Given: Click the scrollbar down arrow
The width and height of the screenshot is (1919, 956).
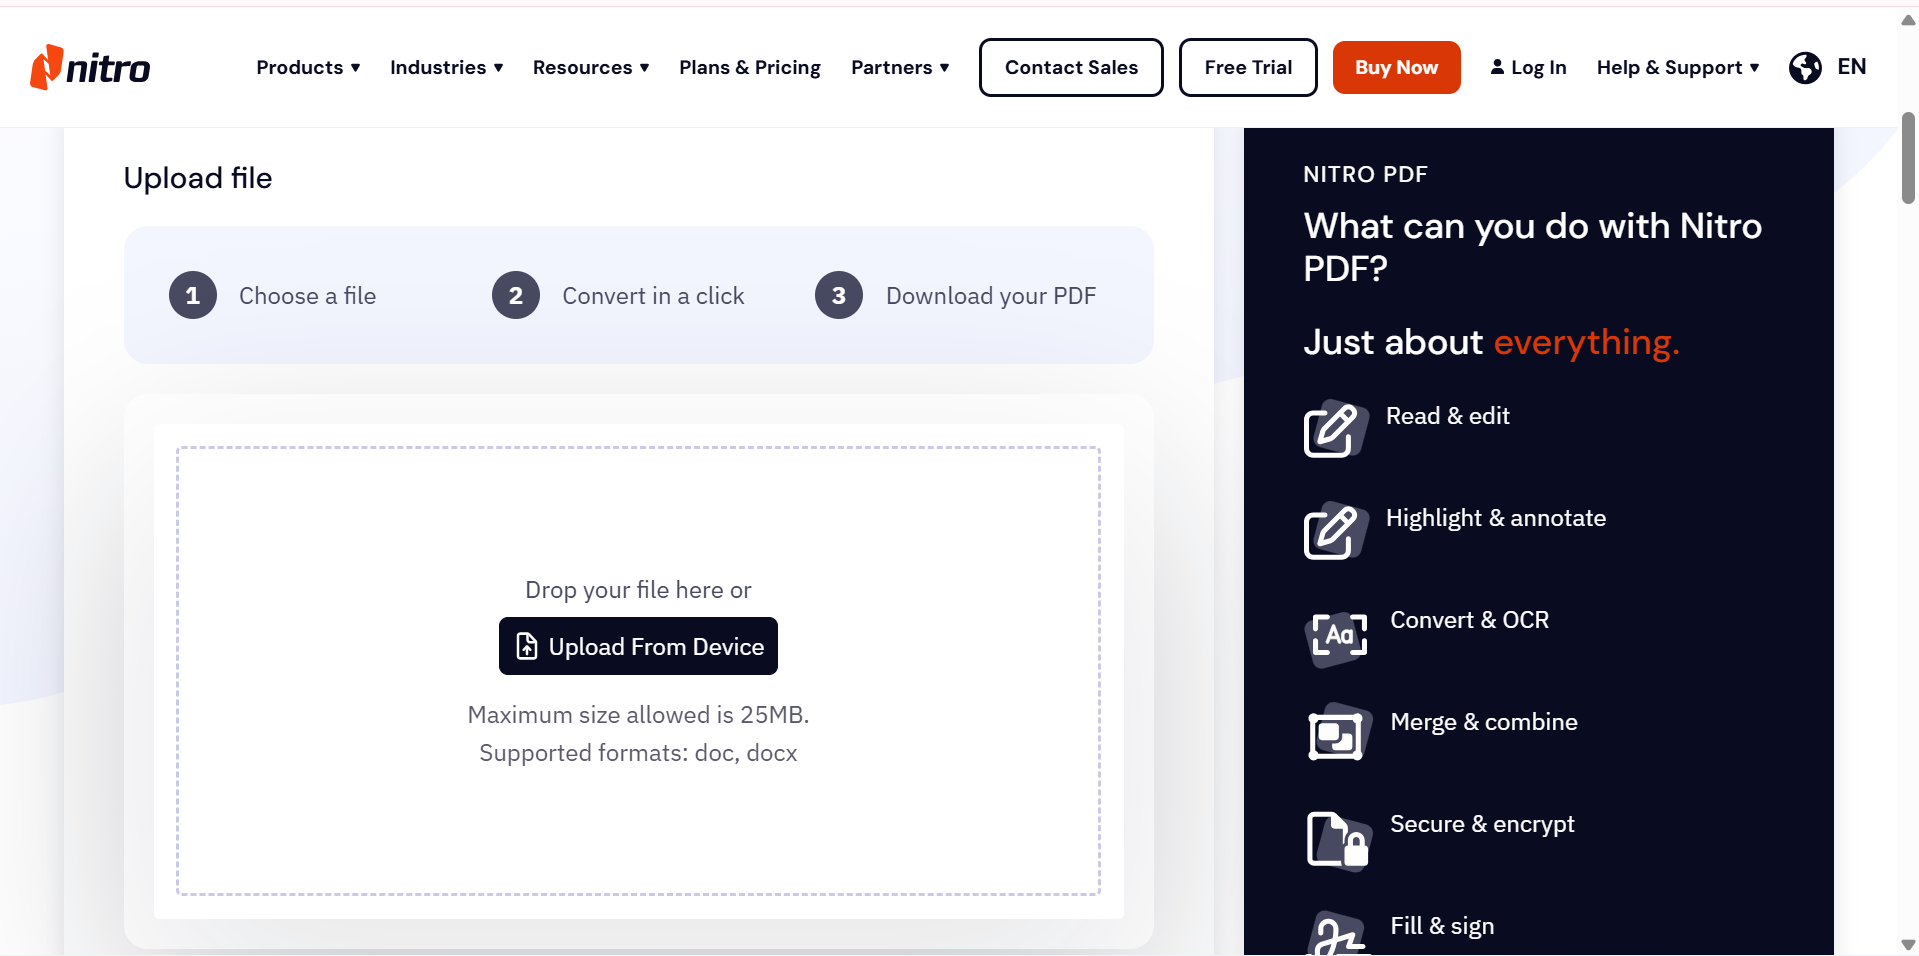Looking at the screenshot, I should 1908,944.
